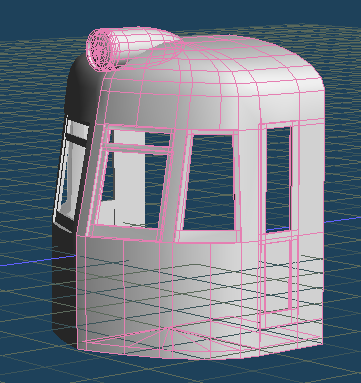Select the pillar between middle and narrow windows
Viewport: 361px width, 383px height.
(x=248, y=182)
